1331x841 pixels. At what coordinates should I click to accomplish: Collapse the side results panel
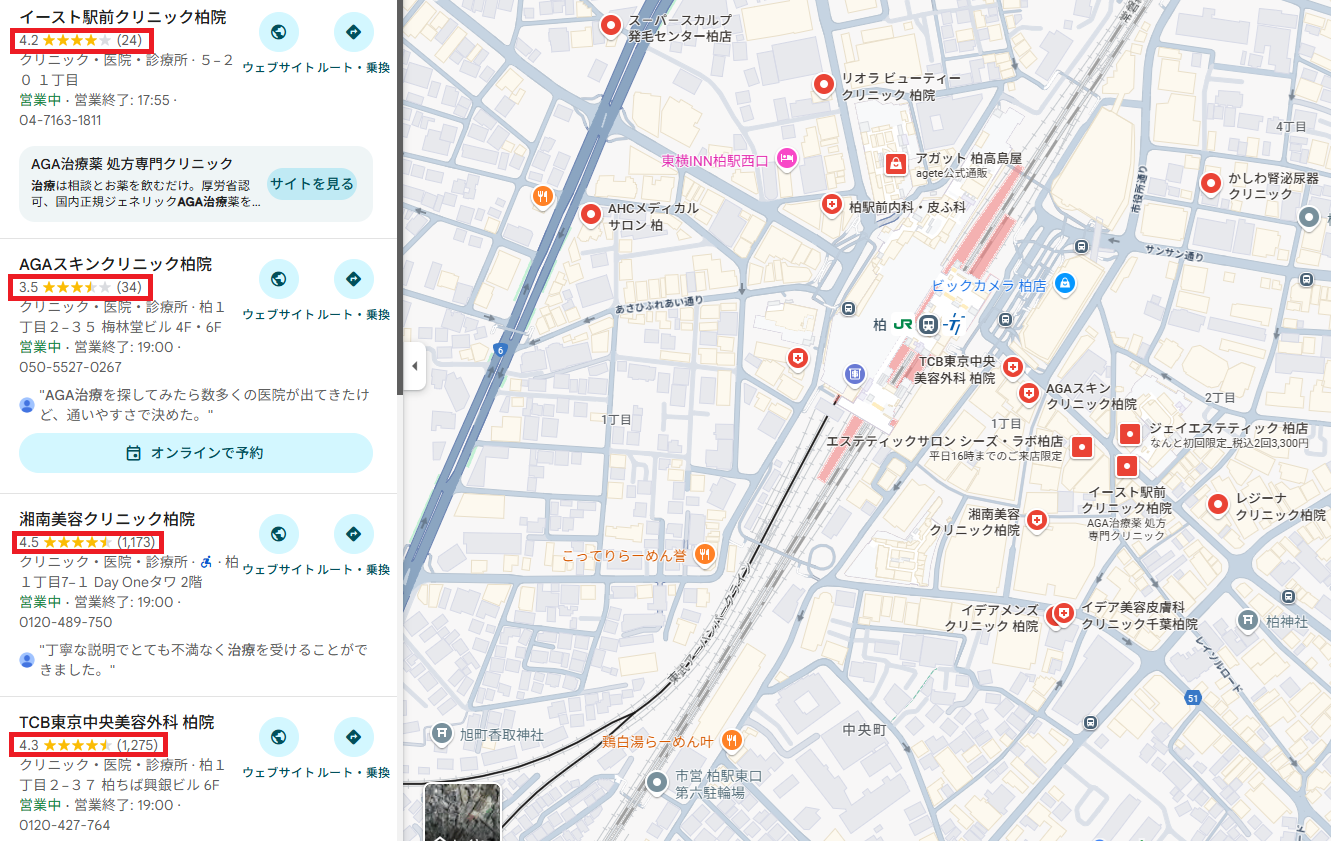(415, 367)
